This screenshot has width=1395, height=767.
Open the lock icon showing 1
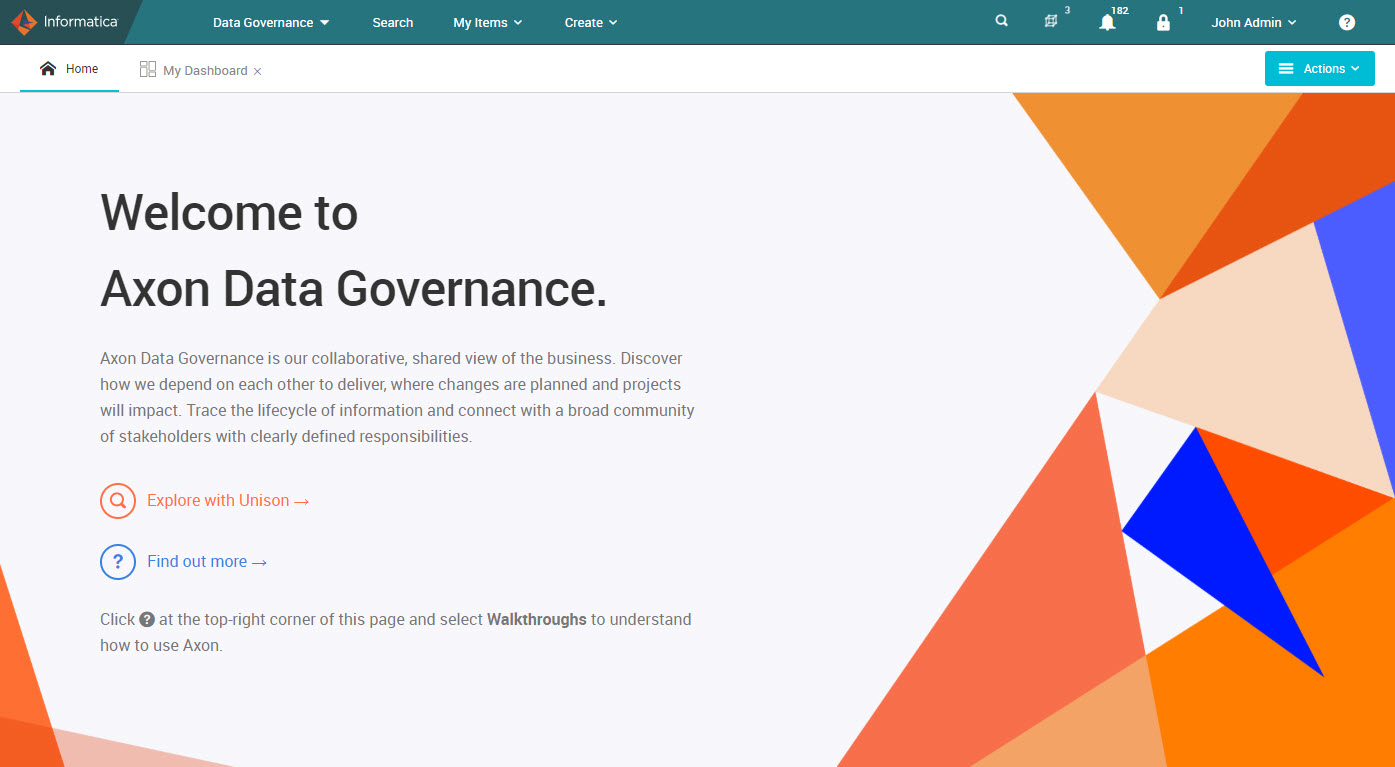[1163, 23]
